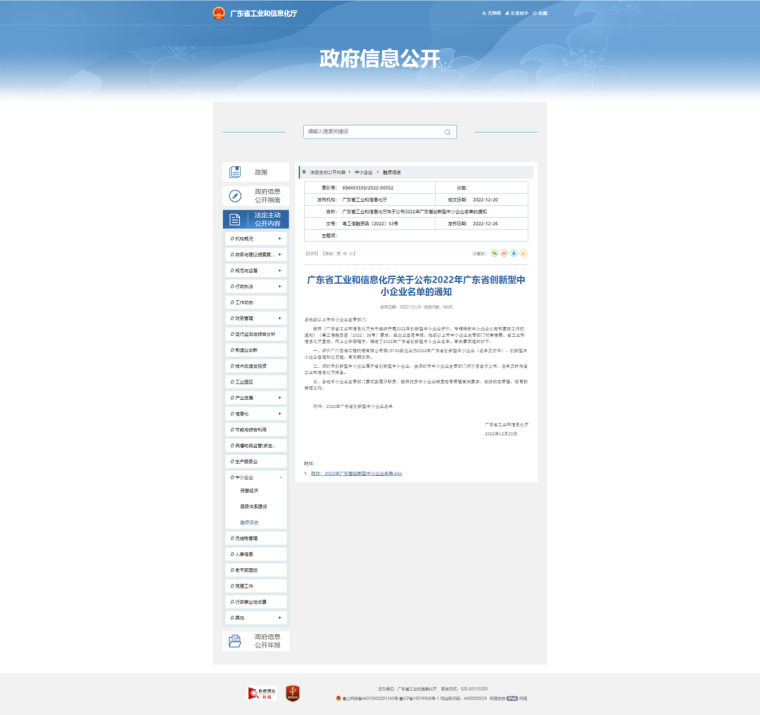Click the 政策 document icon in sidebar

[x=235, y=172]
